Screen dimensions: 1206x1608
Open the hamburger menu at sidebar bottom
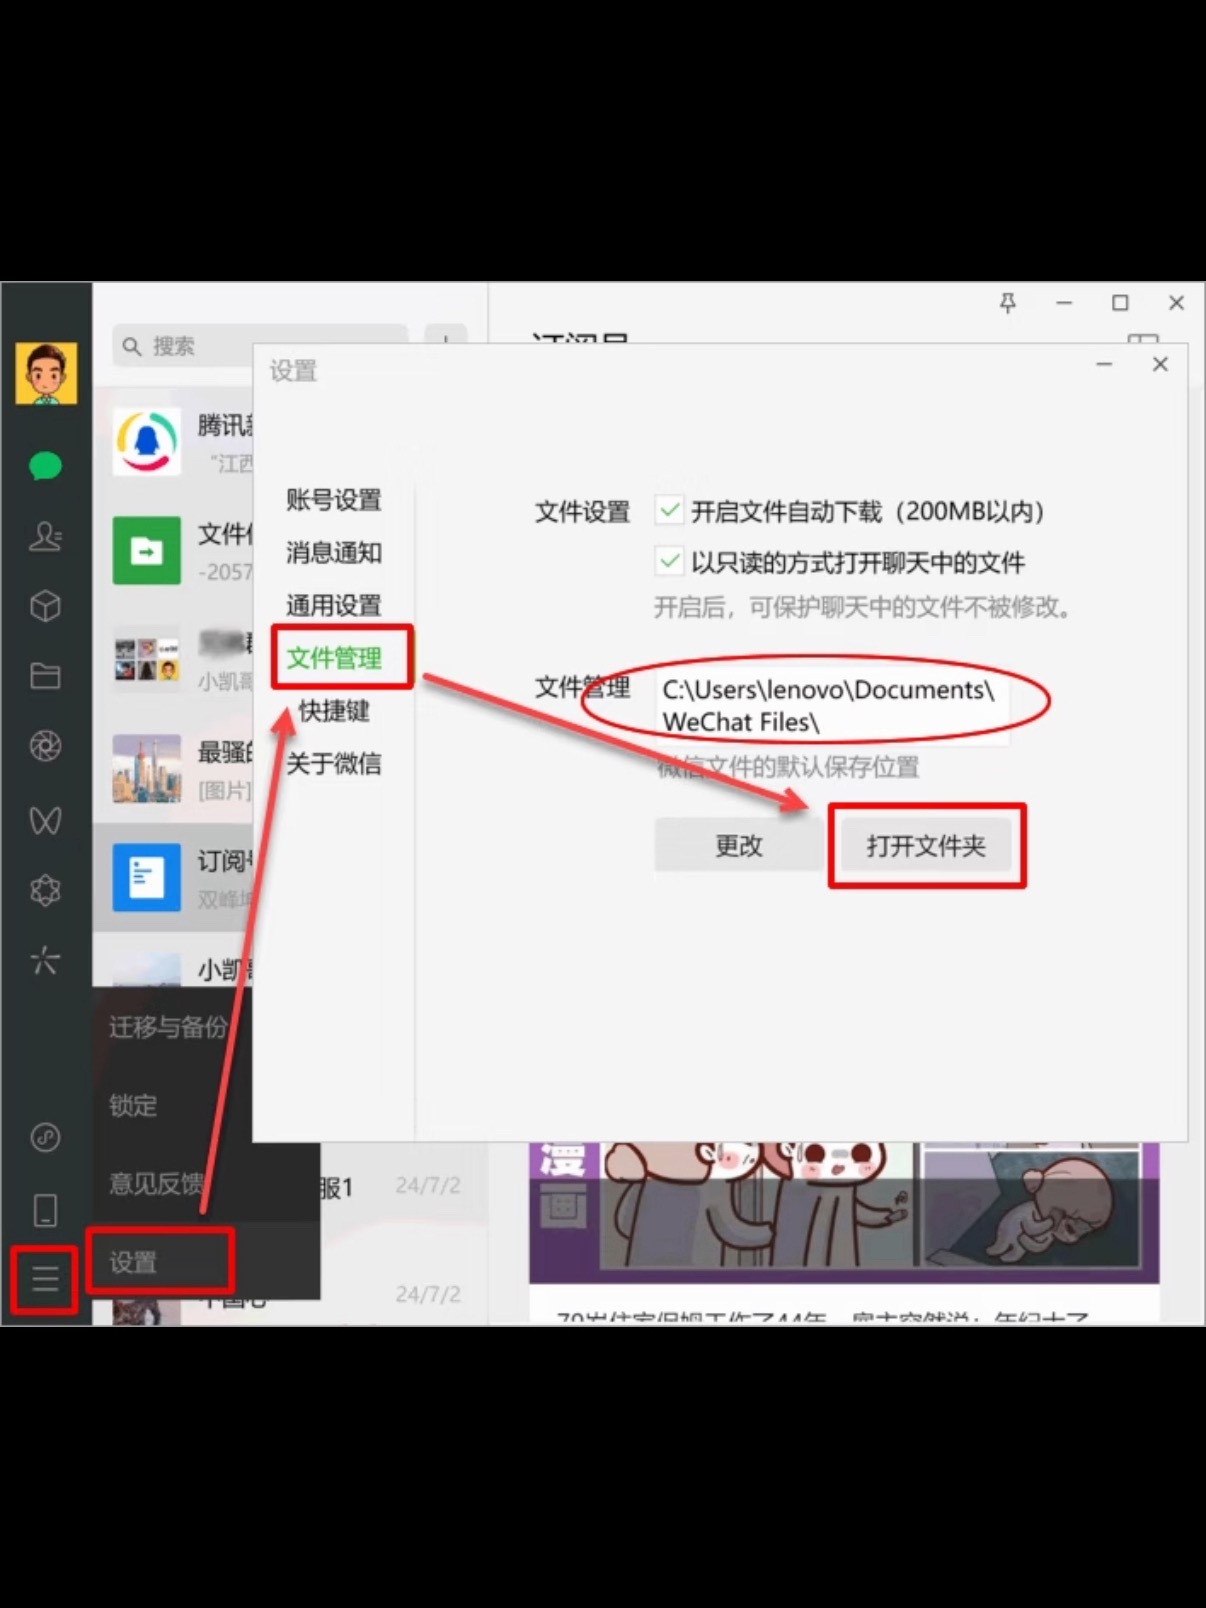click(x=45, y=1278)
